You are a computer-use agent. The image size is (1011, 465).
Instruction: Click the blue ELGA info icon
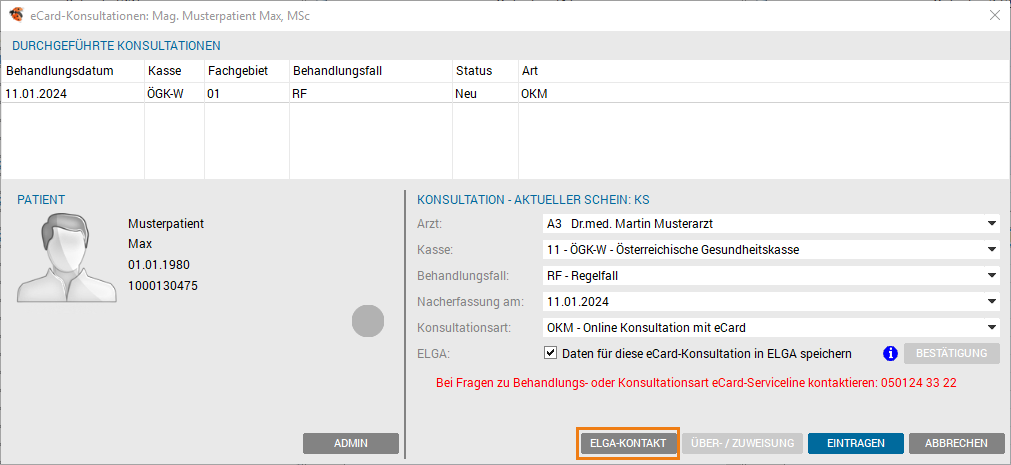890,353
